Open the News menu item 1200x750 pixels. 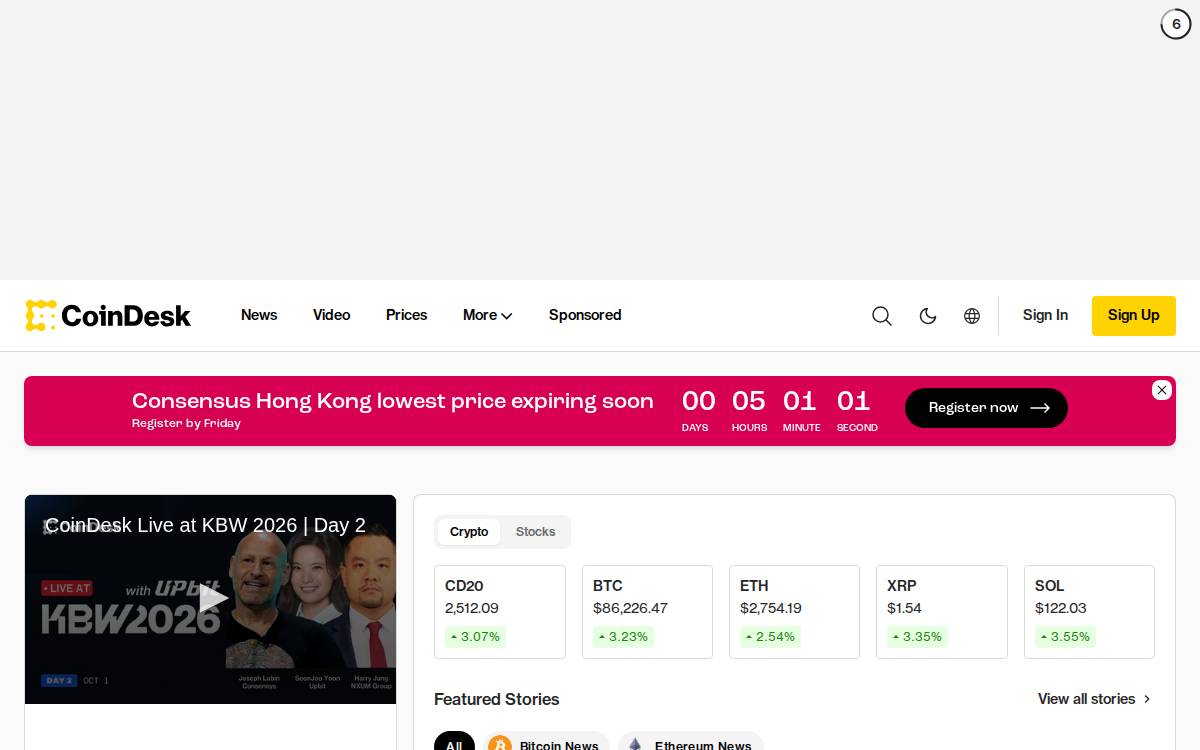[259, 315]
